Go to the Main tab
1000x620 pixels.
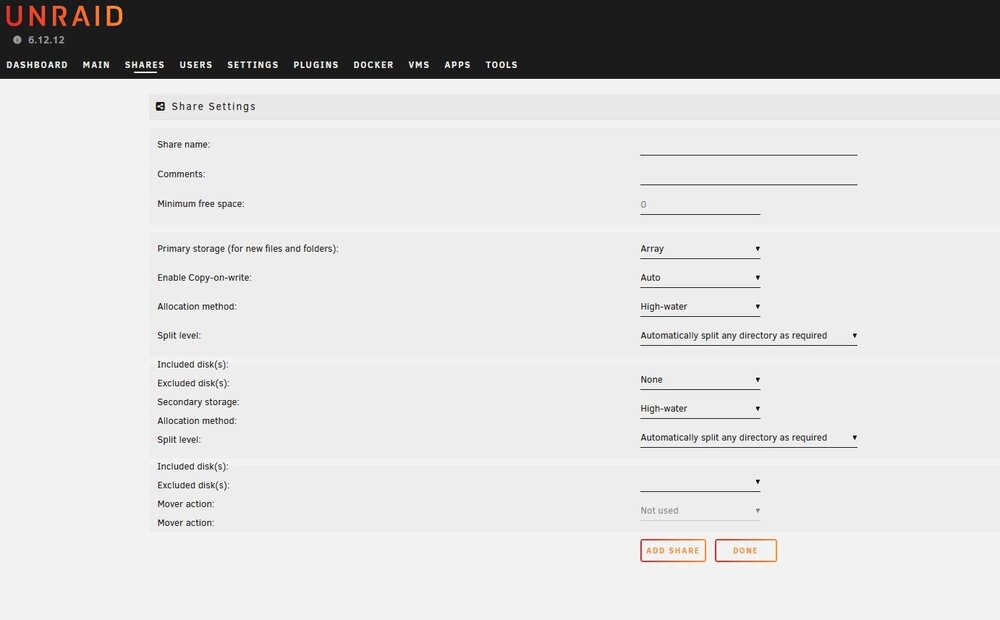(96, 64)
